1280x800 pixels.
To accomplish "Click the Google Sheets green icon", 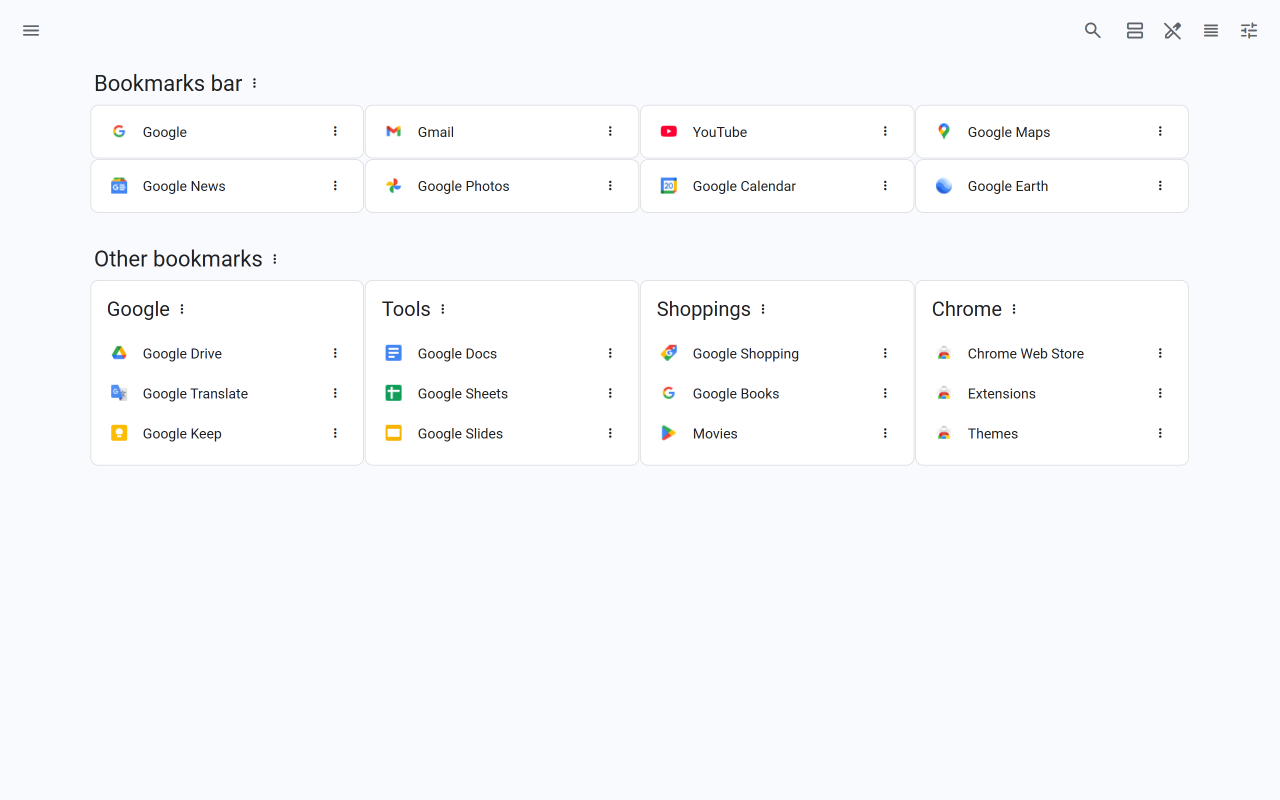I will point(394,393).
